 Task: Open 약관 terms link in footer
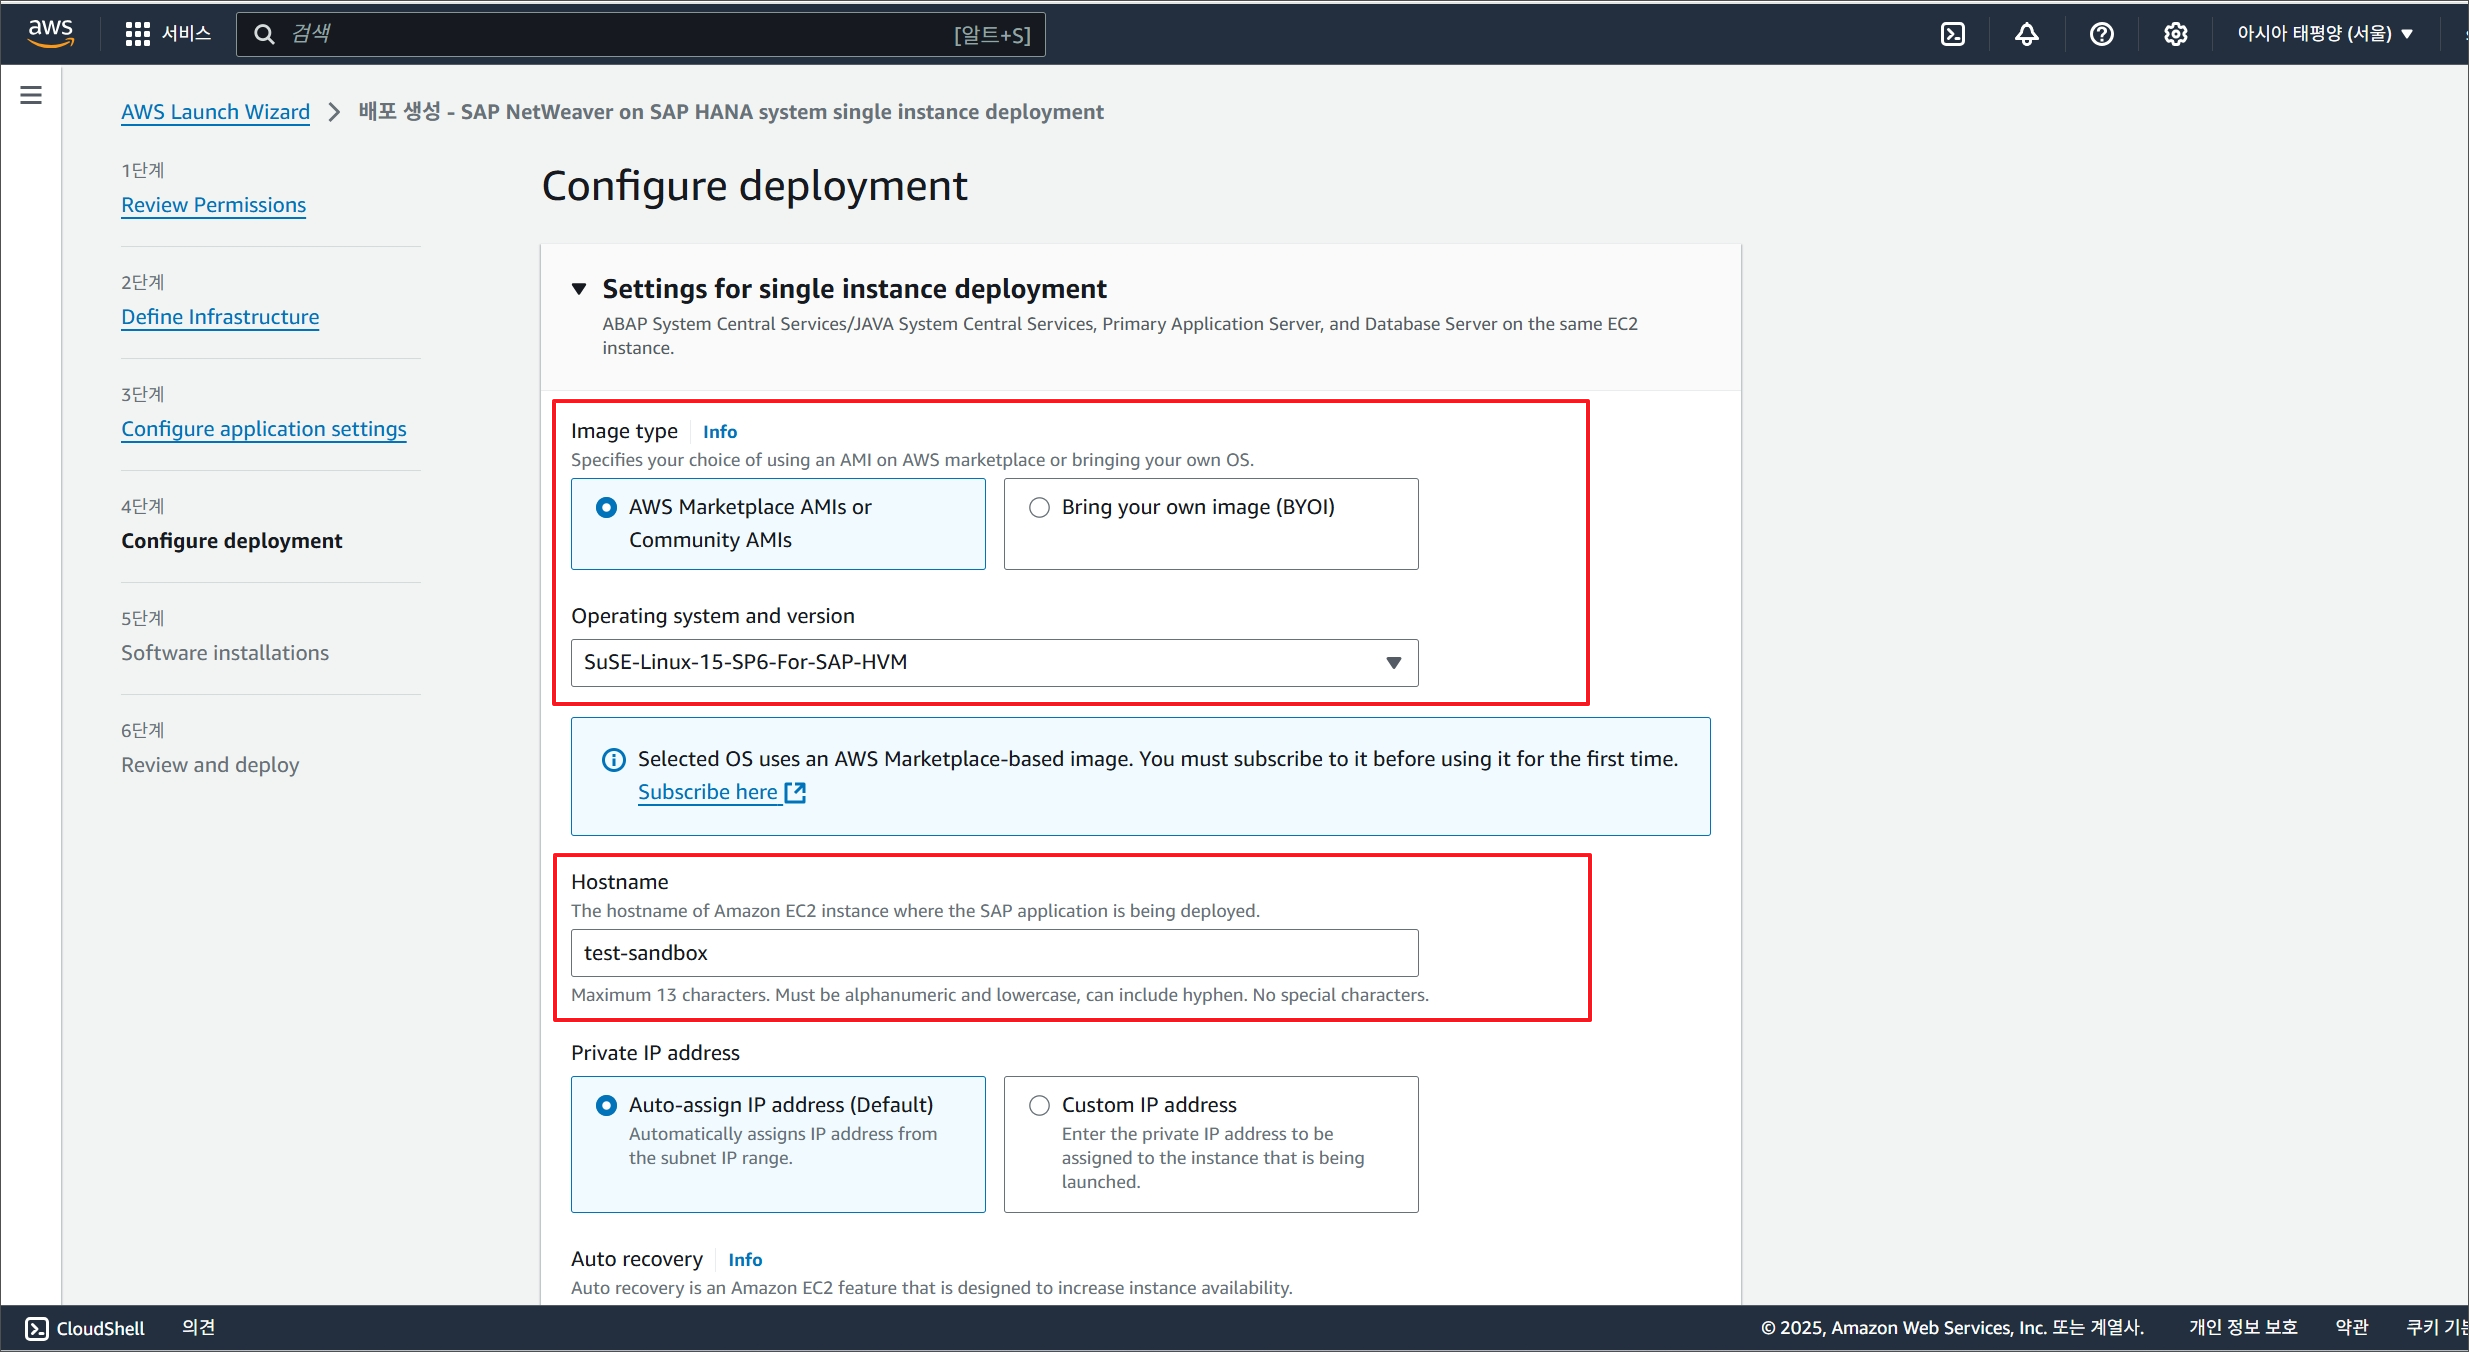(x=2351, y=1327)
